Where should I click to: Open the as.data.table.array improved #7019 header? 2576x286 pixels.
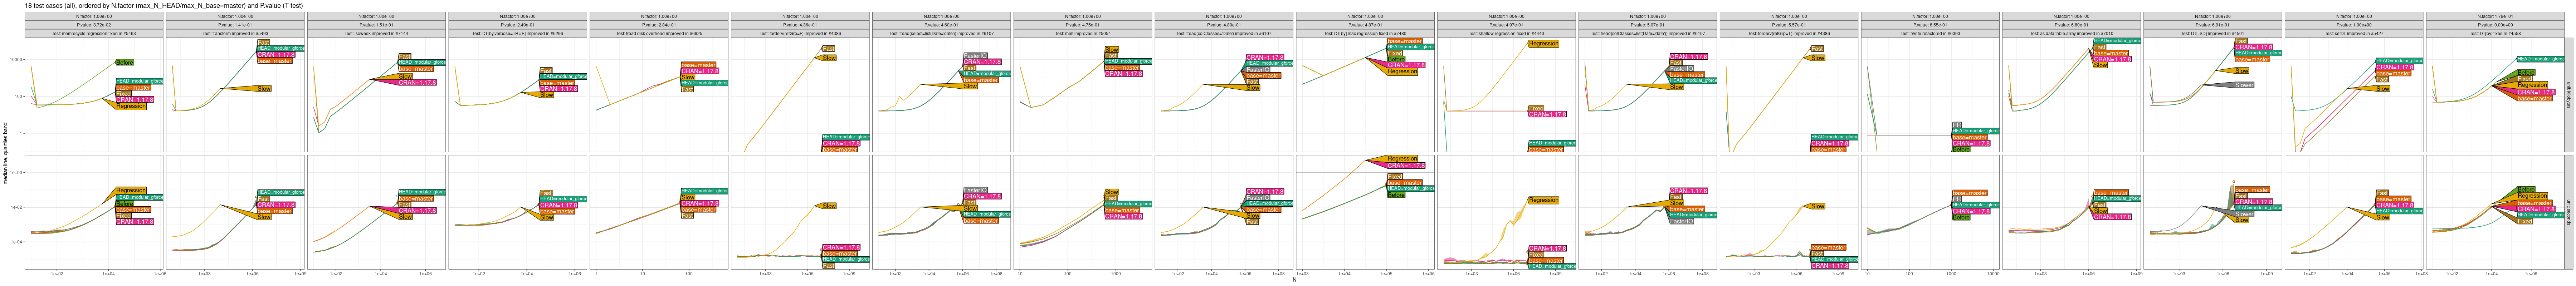2071,33
